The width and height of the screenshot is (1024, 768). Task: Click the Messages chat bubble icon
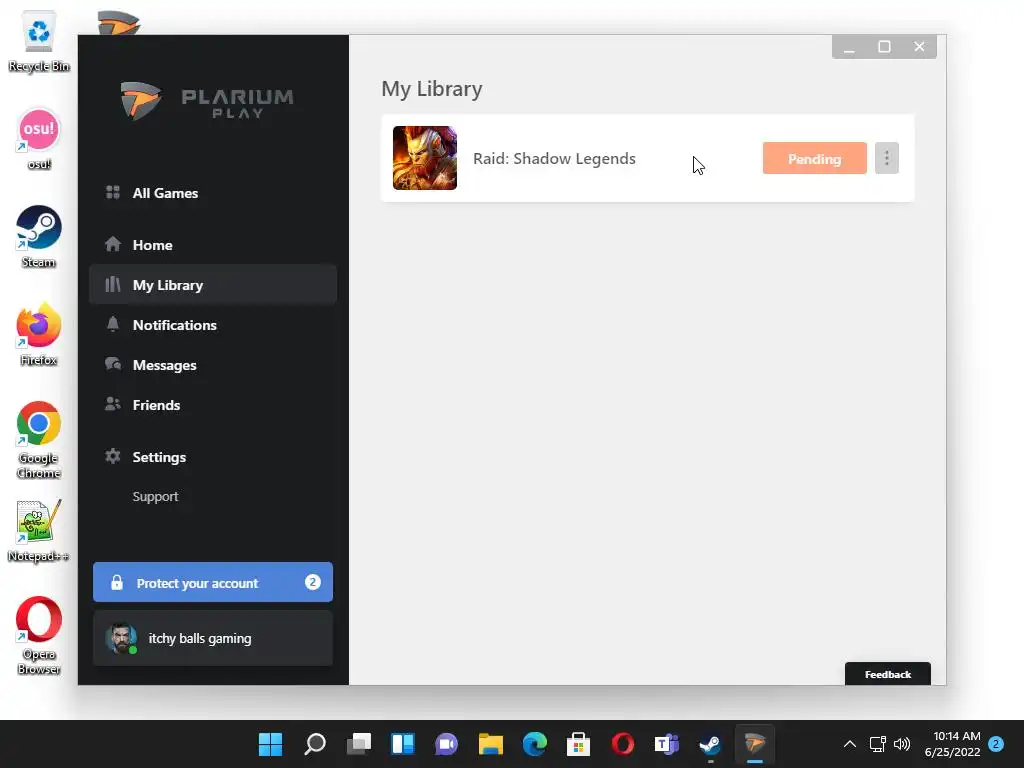tap(113, 364)
